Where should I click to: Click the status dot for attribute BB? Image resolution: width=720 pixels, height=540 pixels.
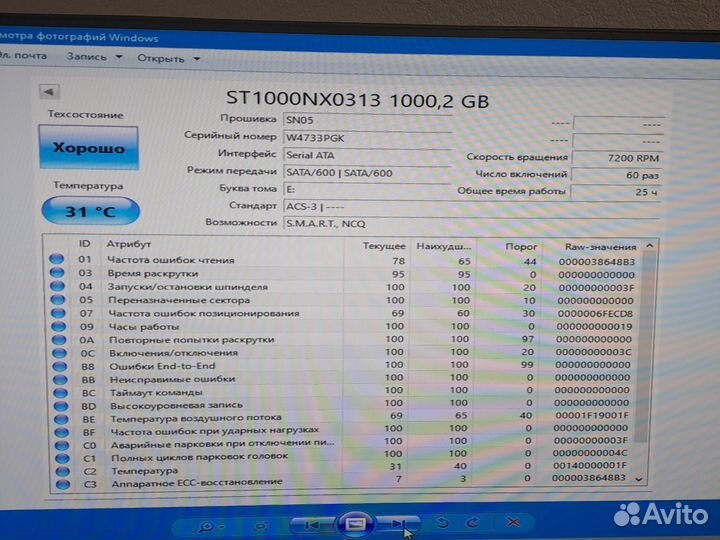click(61, 380)
